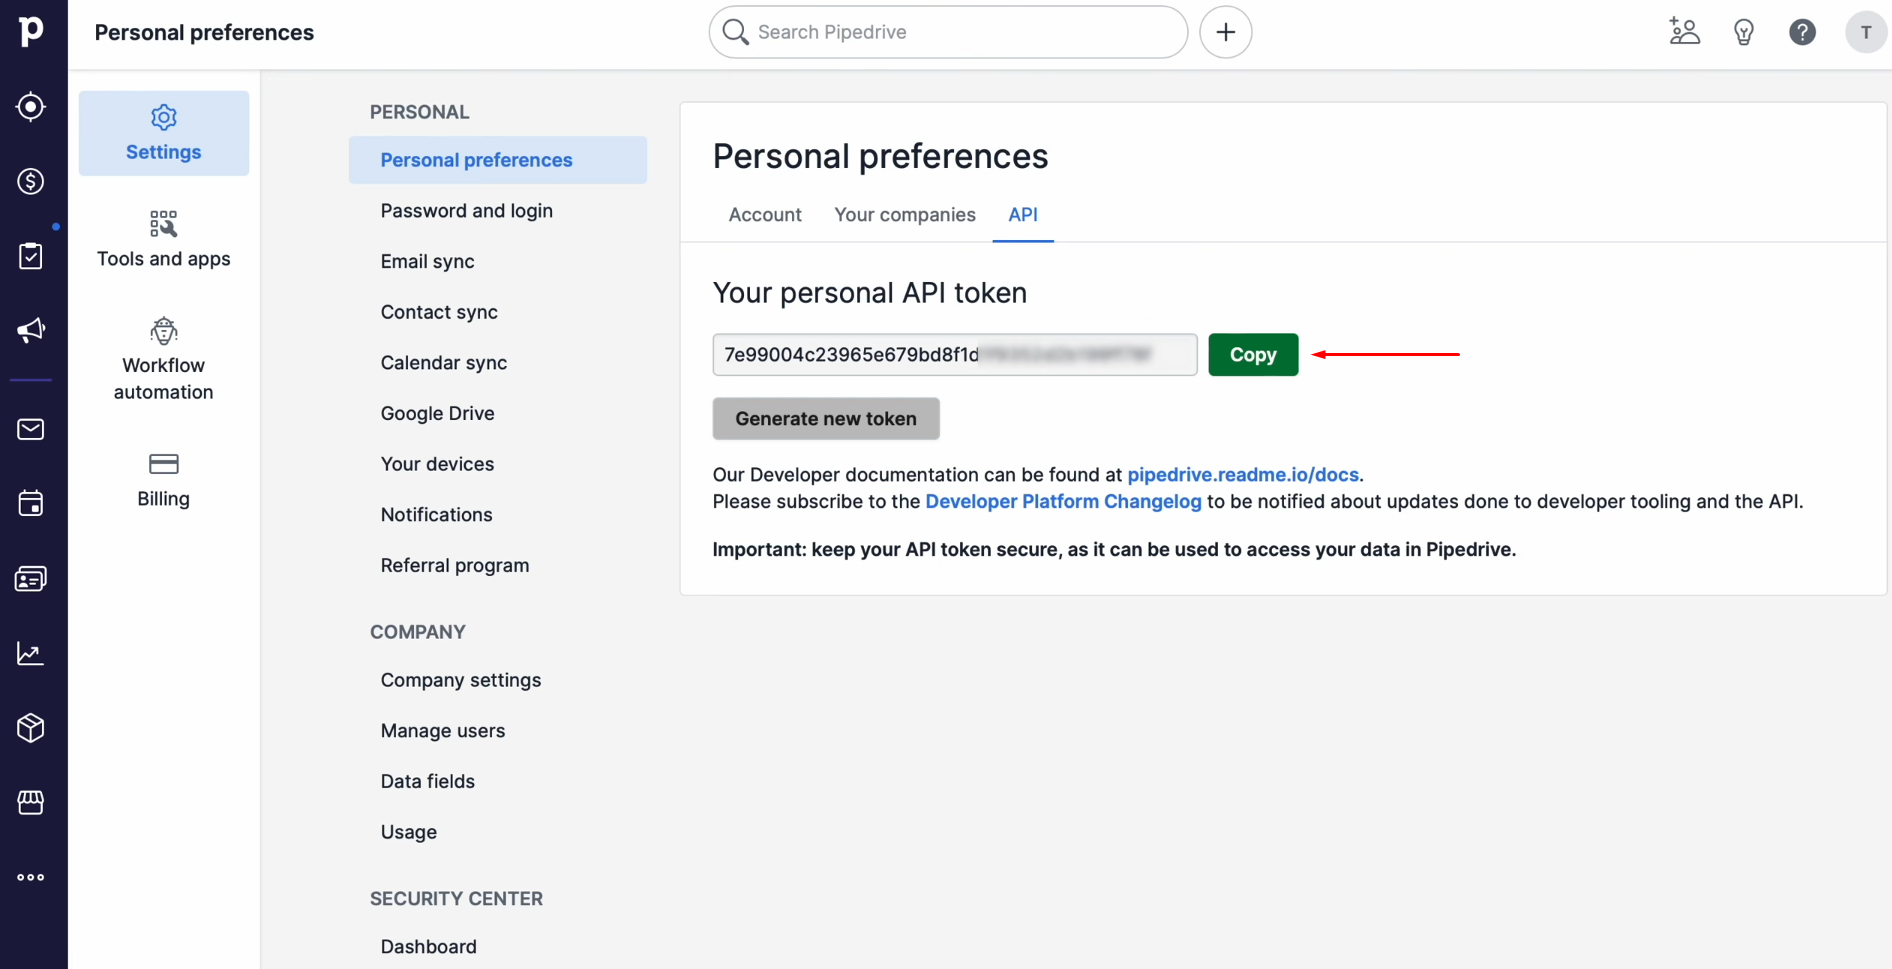Focus the Search Pipedrive field

[948, 32]
